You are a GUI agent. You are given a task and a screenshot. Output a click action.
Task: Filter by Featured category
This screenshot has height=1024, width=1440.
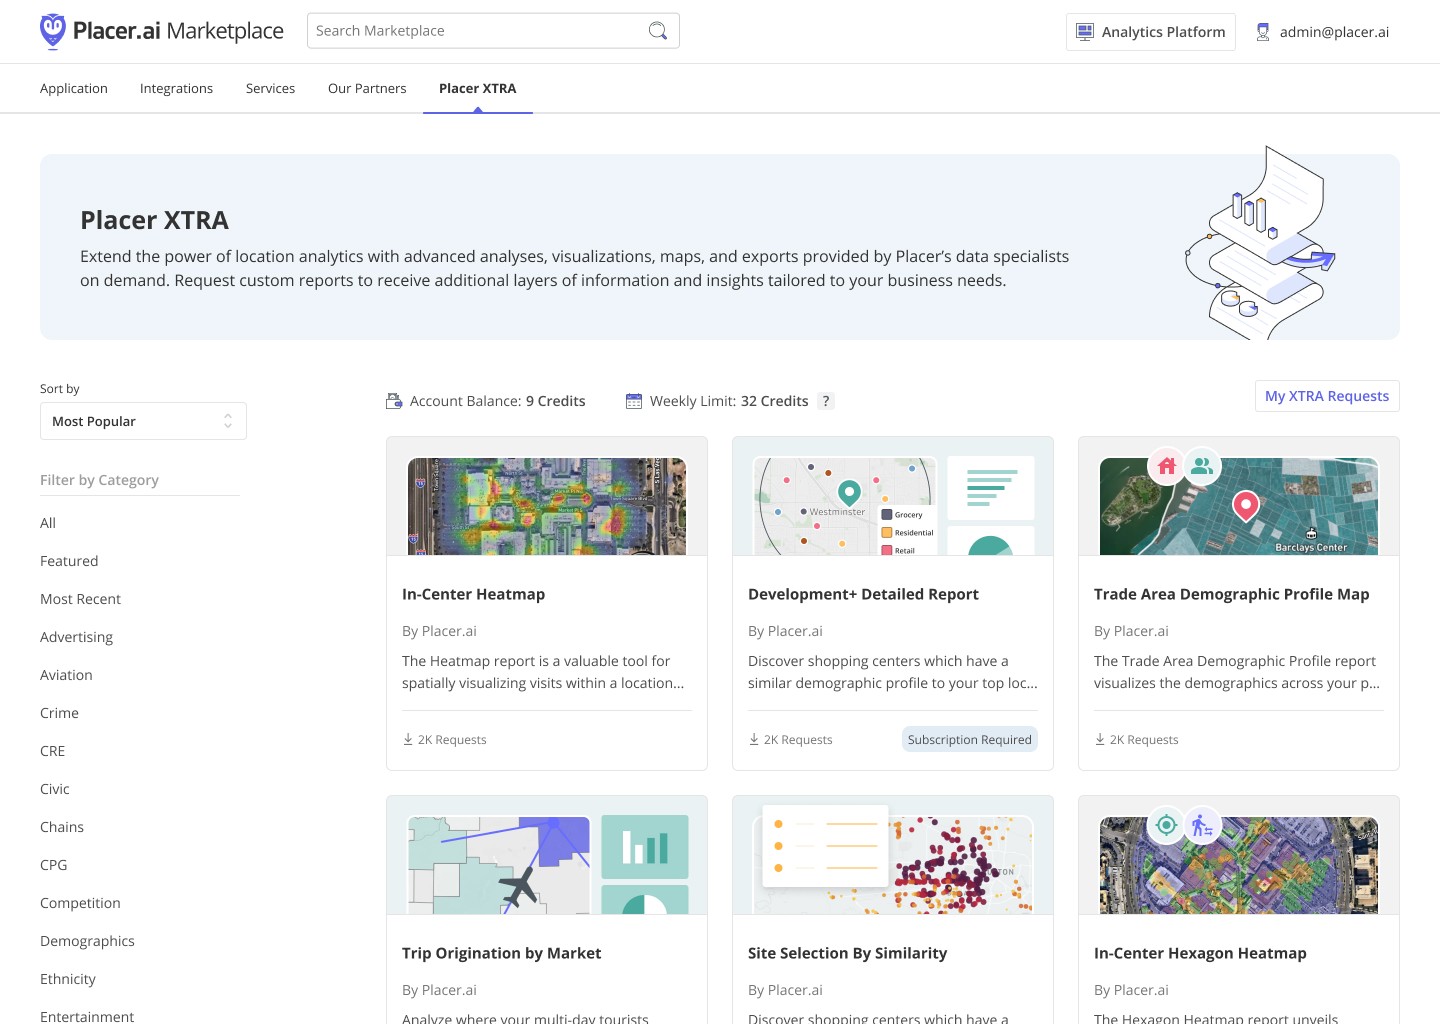point(69,561)
